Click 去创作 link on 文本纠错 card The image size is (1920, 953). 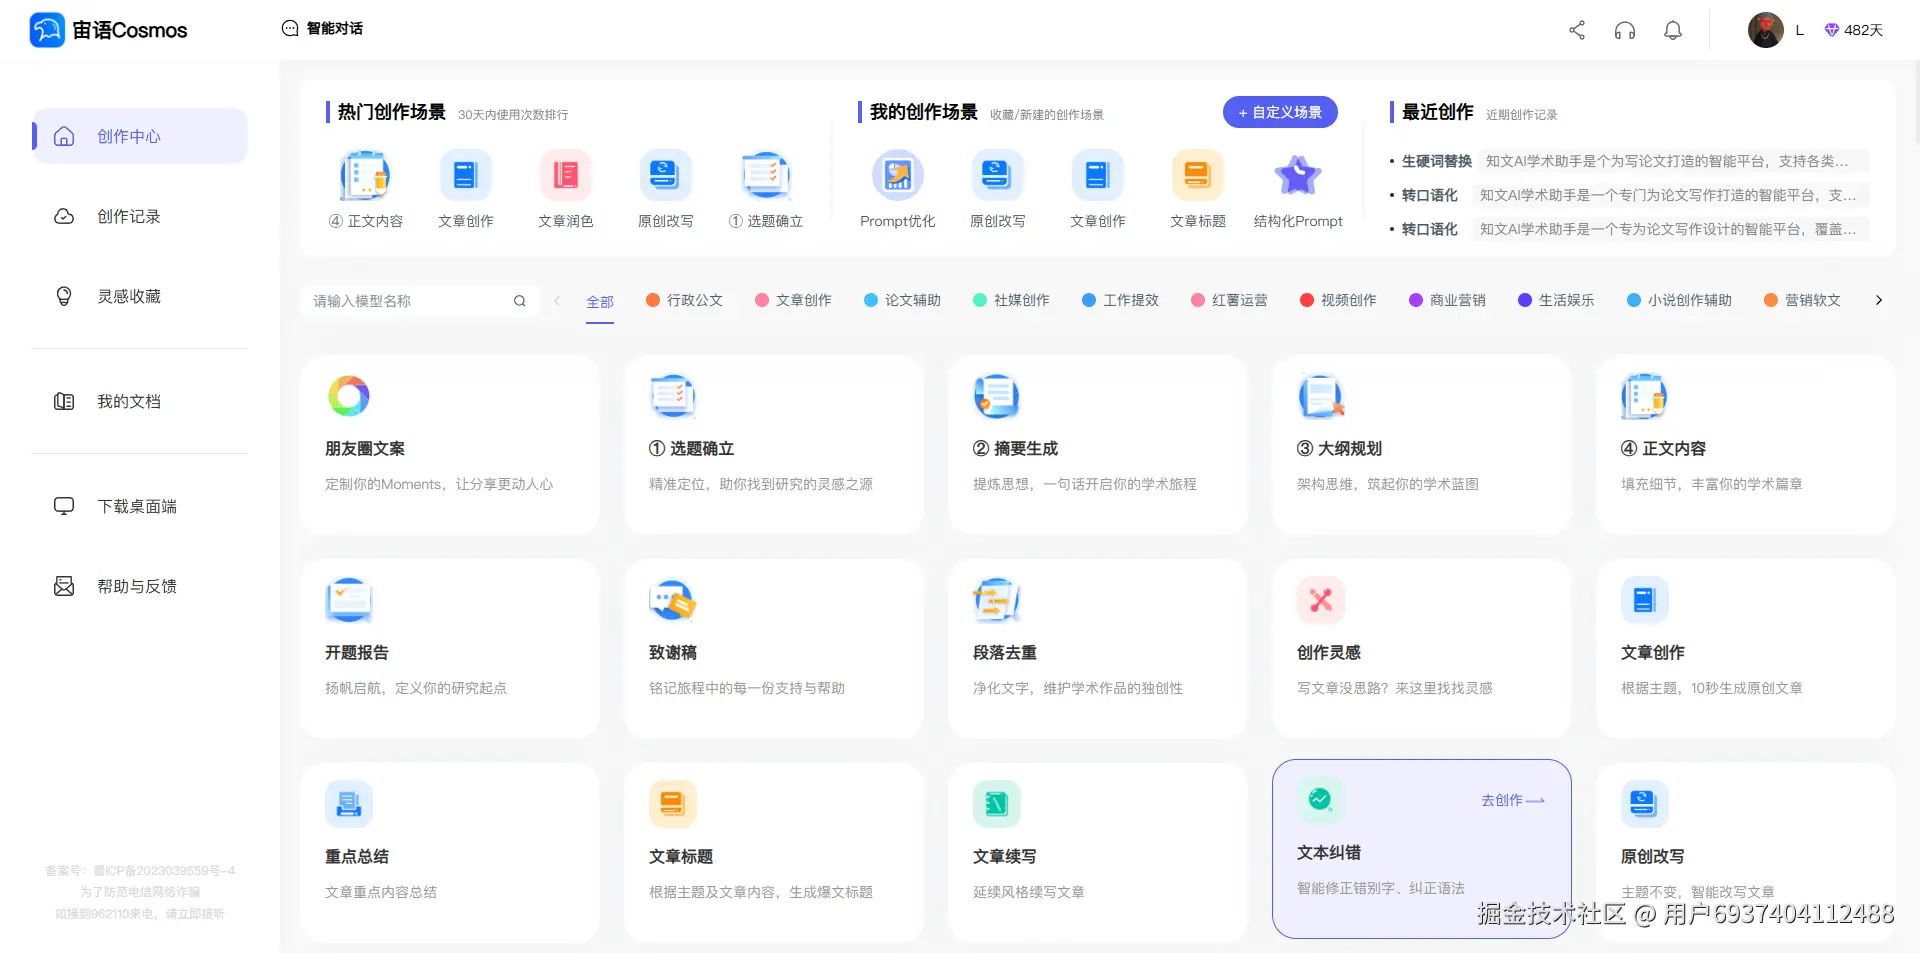1513,800
